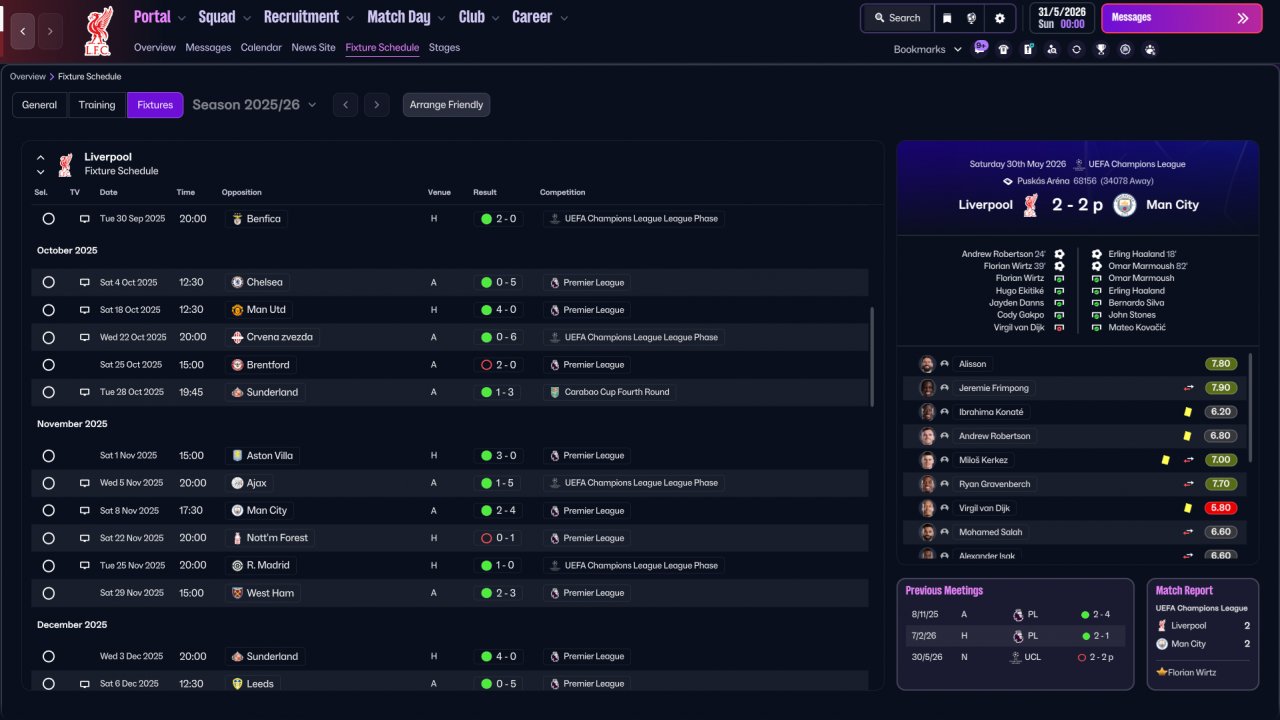Click the 2 - 4 result in Previous Meetings
1280x720 pixels.
[1096, 615]
